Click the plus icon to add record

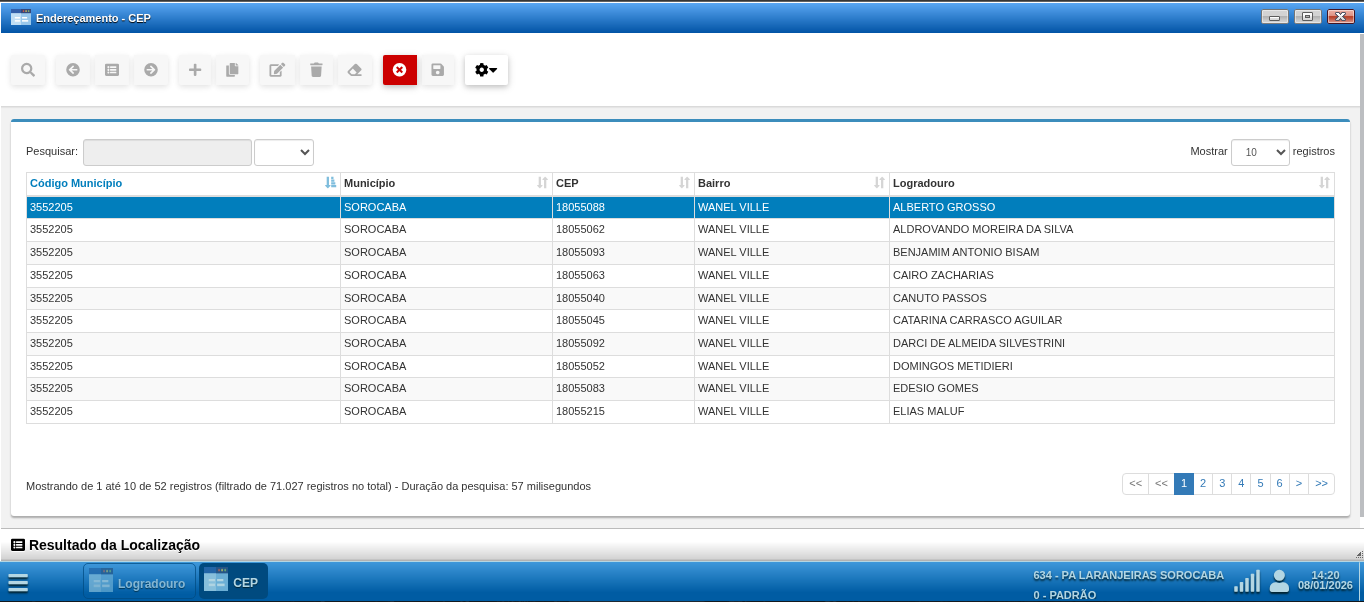pos(195,70)
